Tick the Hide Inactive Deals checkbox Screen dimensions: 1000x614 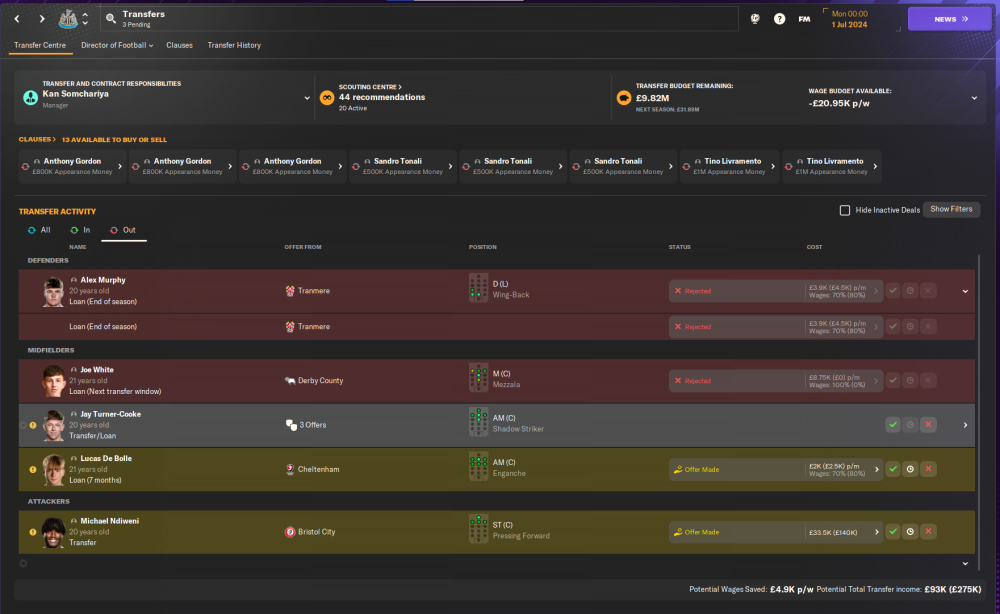pos(844,210)
